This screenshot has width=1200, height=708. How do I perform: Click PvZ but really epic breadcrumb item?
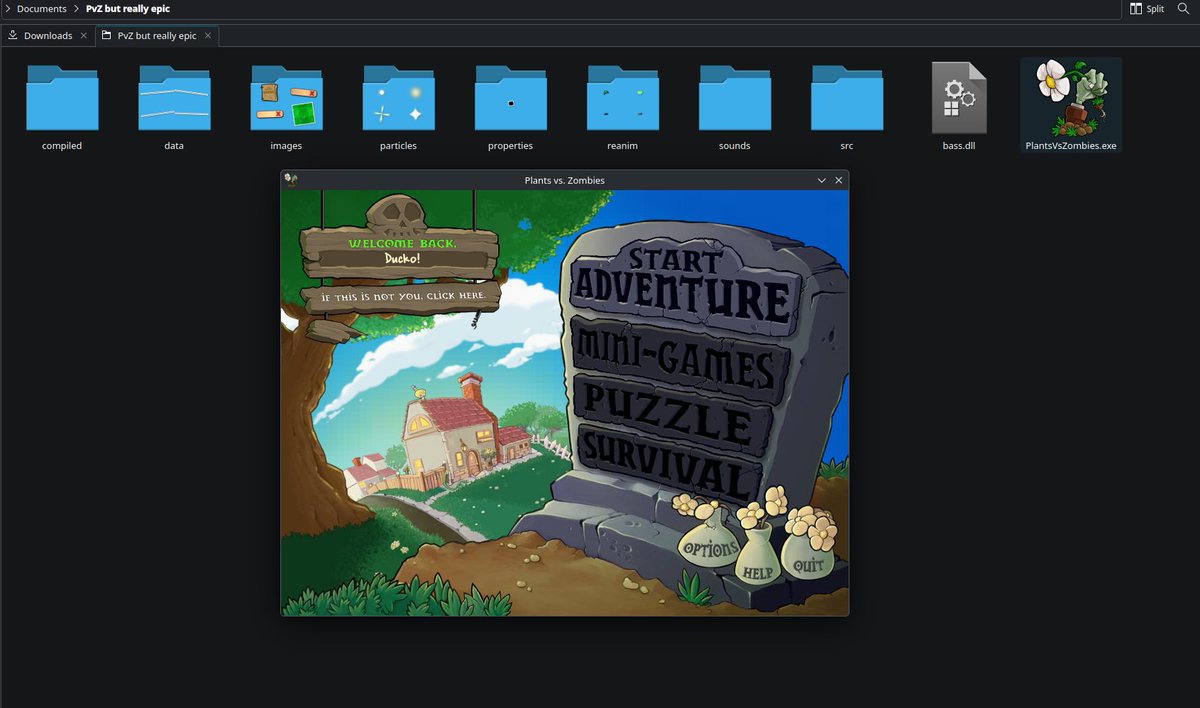(x=128, y=8)
